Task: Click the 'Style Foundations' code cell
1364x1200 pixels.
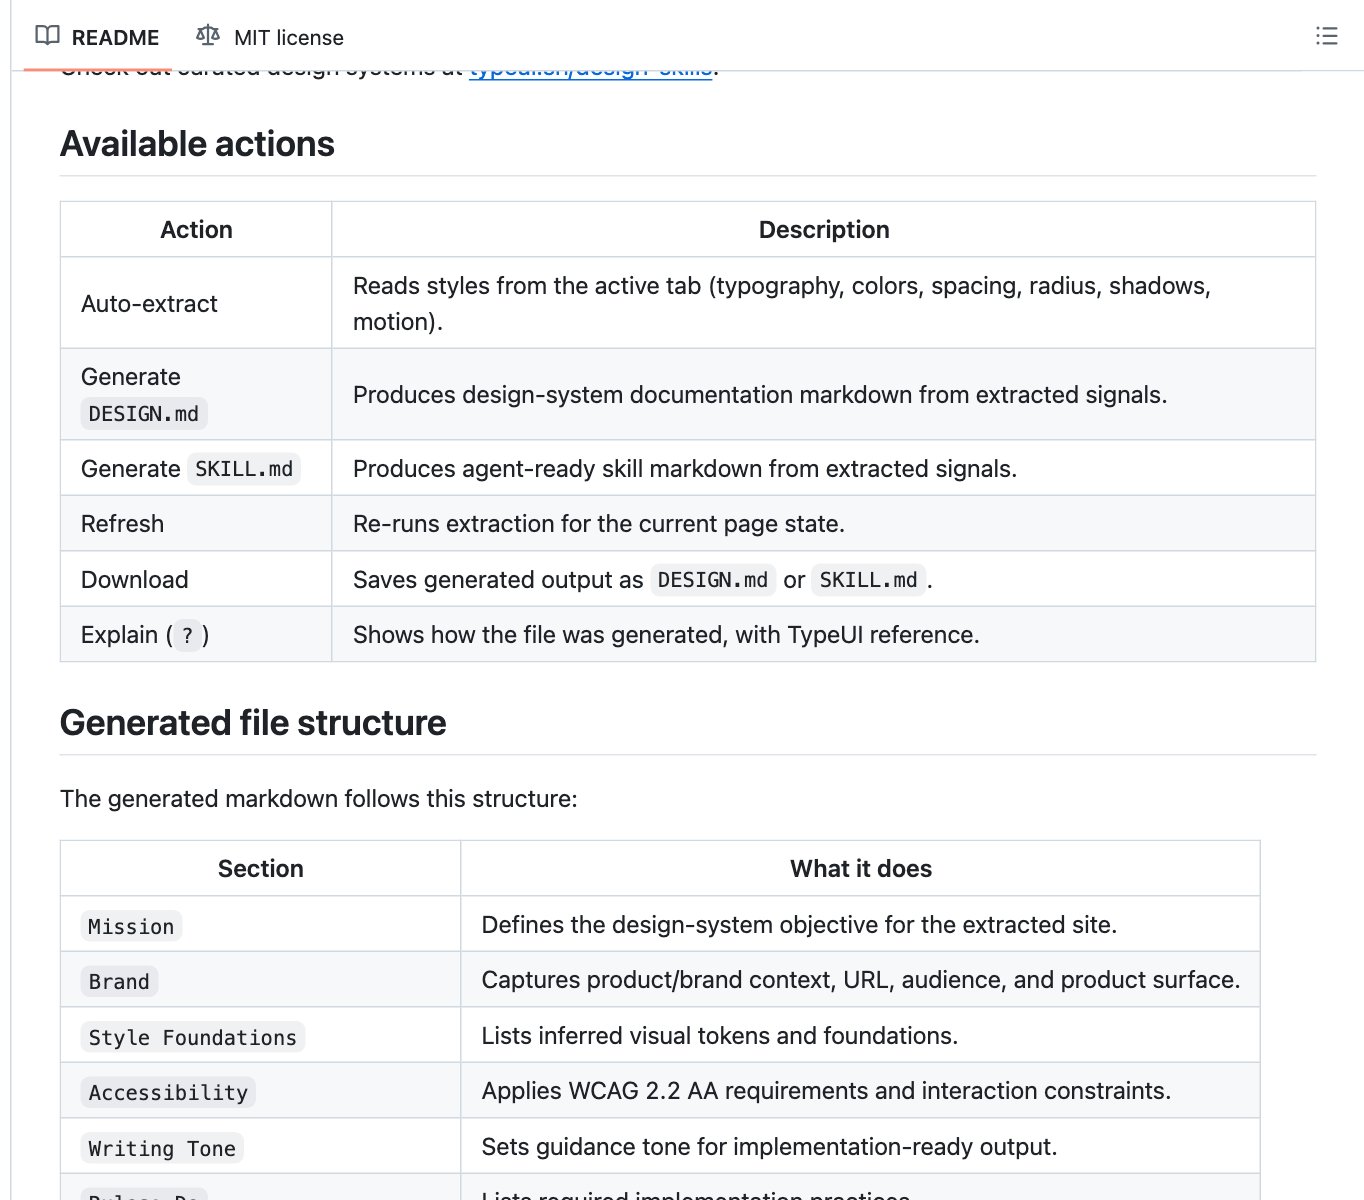Action: tap(192, 1038)
